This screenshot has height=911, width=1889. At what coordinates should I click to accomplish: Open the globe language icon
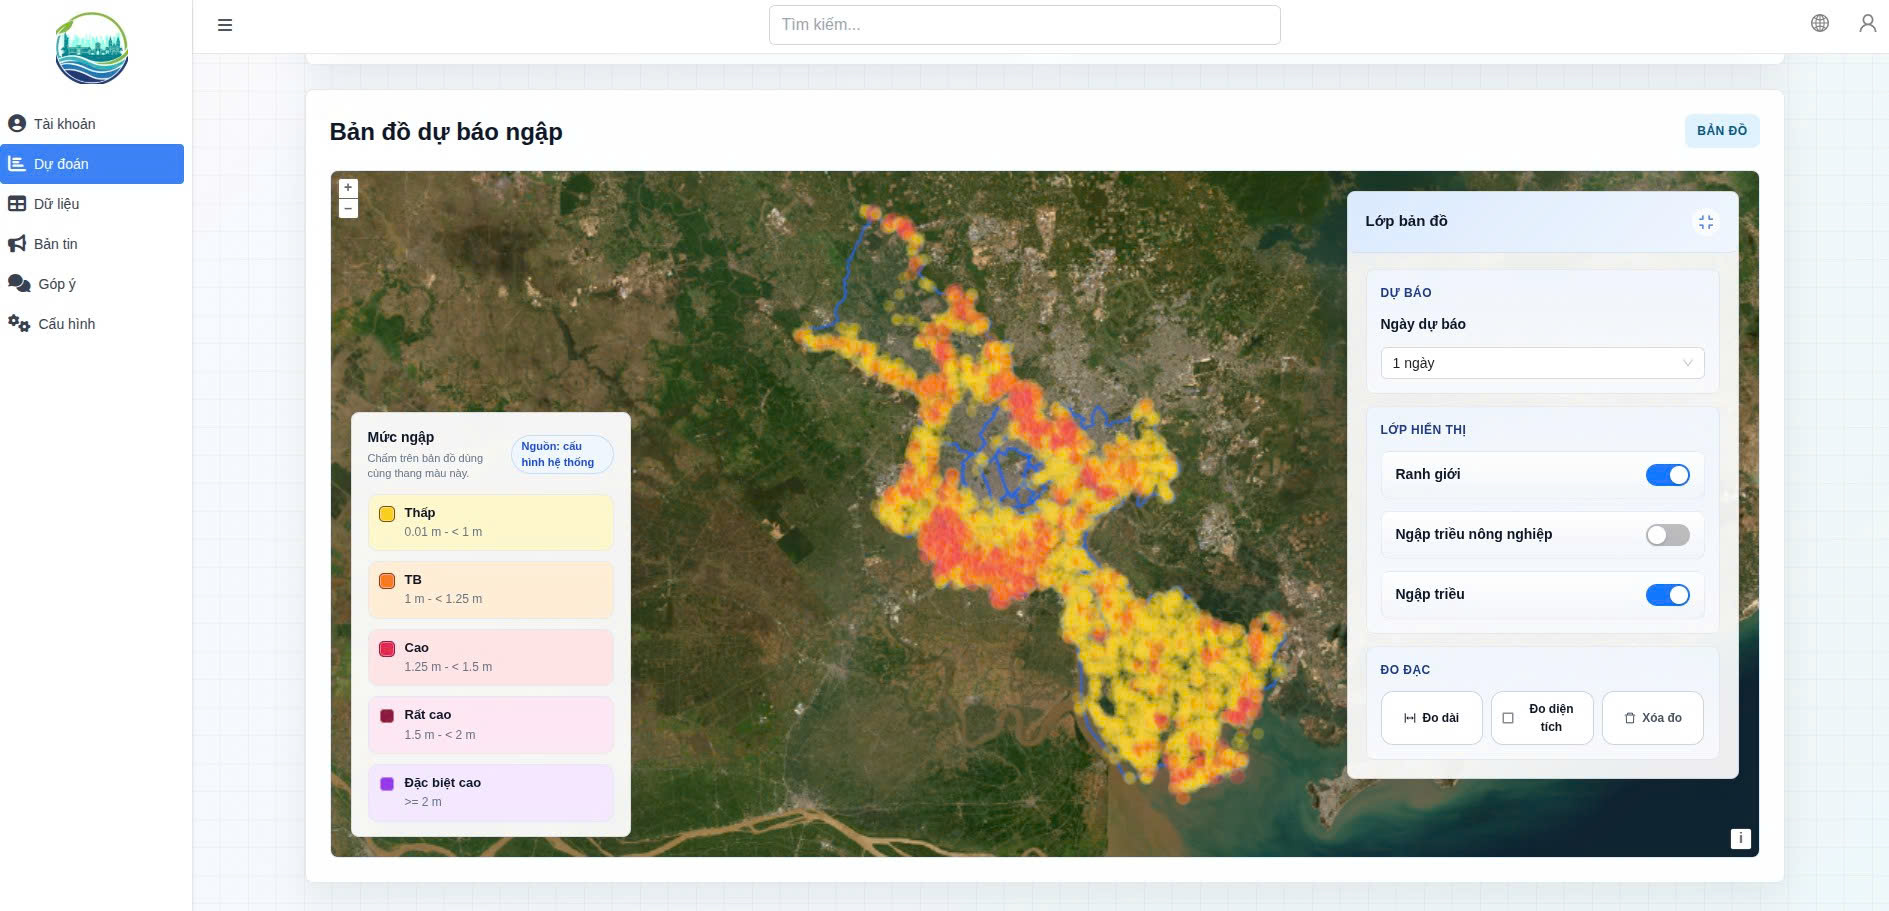pyautogui.click(x=1820, y=23)
